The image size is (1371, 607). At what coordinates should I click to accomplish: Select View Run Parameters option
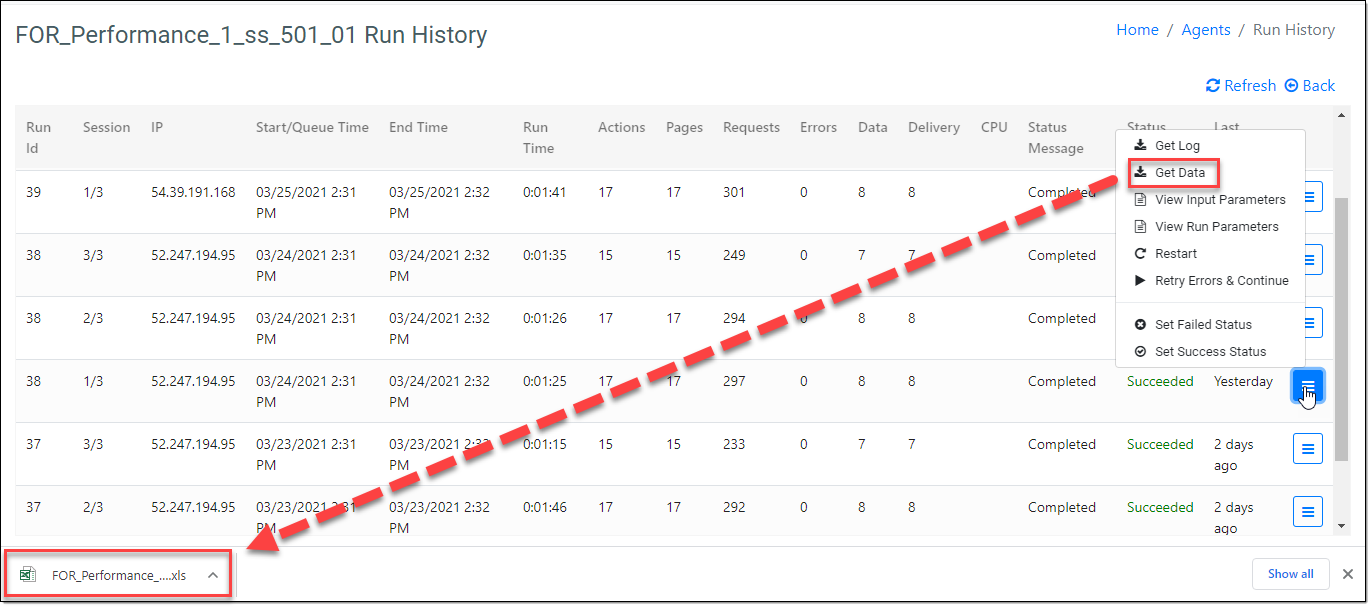point(1216,227)
